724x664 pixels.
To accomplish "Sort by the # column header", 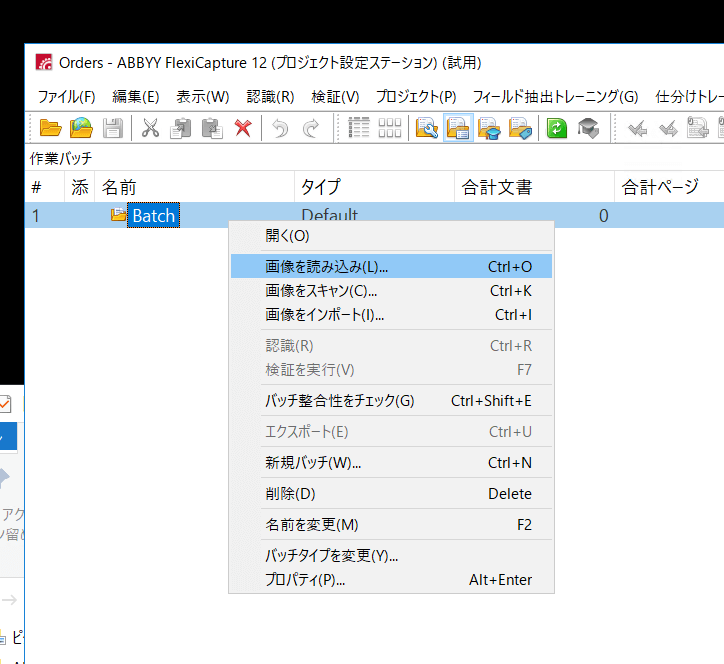I will tap(45, 187).
